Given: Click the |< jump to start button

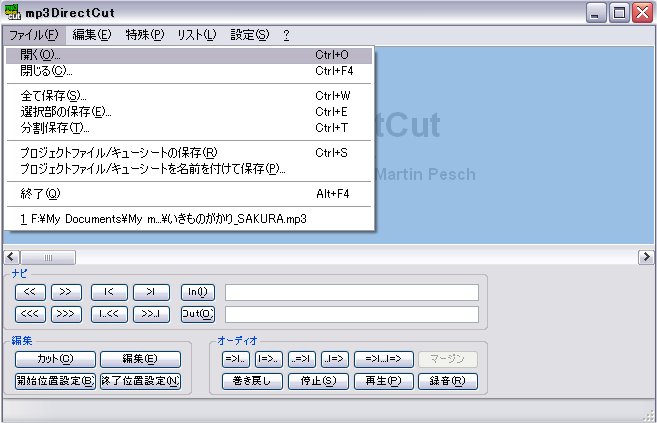Looking at the screenshot, I should (x=109, y=292).
